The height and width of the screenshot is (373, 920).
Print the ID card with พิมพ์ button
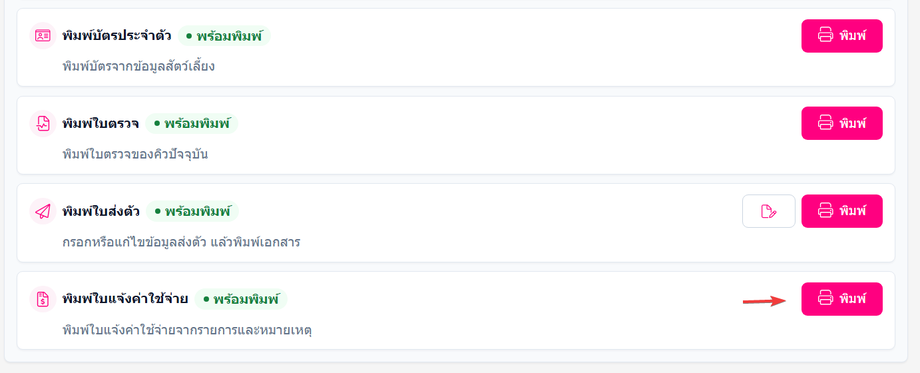tap(842, 36)
